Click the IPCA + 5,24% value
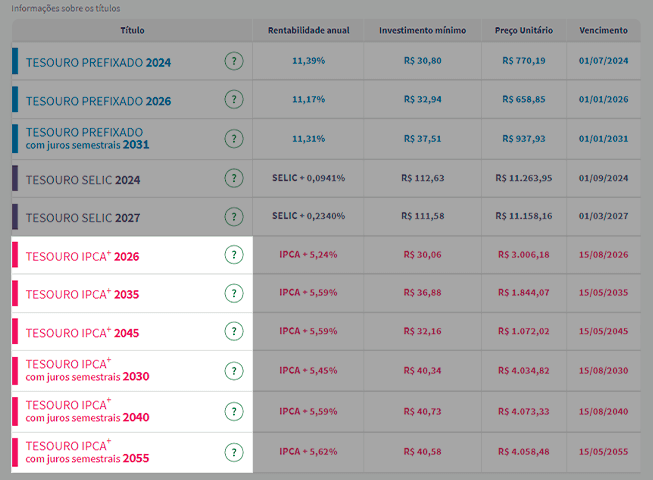The height and width of the screenshot is (480, 653). coord(308,255)
